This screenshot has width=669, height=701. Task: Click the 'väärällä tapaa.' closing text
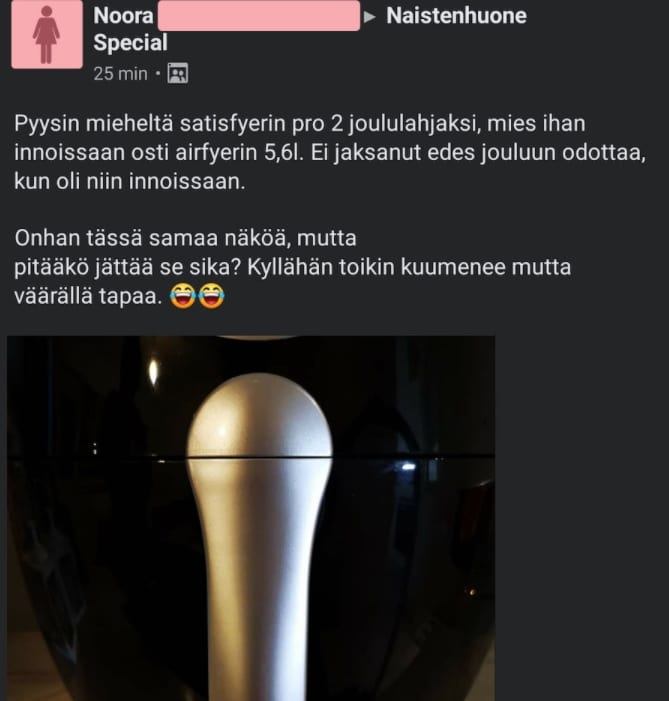point(88,296)
